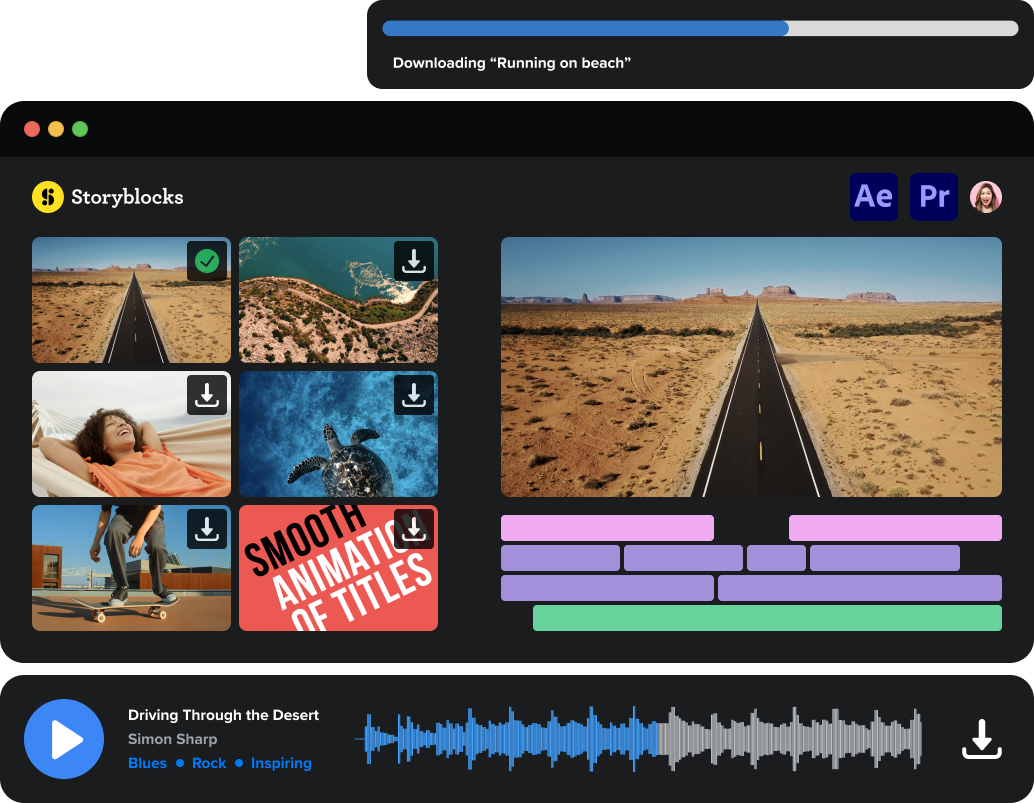Download the sea turtle clip

click(414, 395)
